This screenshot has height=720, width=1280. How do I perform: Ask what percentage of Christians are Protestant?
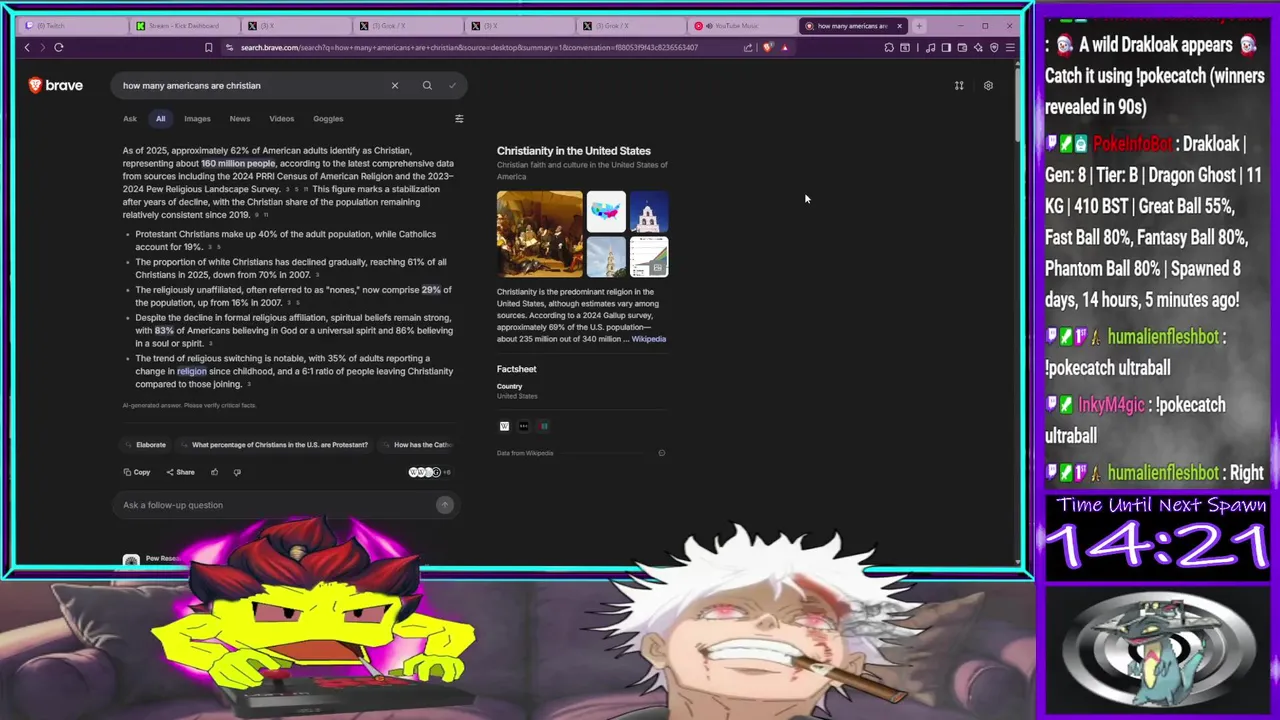(x=275, y=444)
